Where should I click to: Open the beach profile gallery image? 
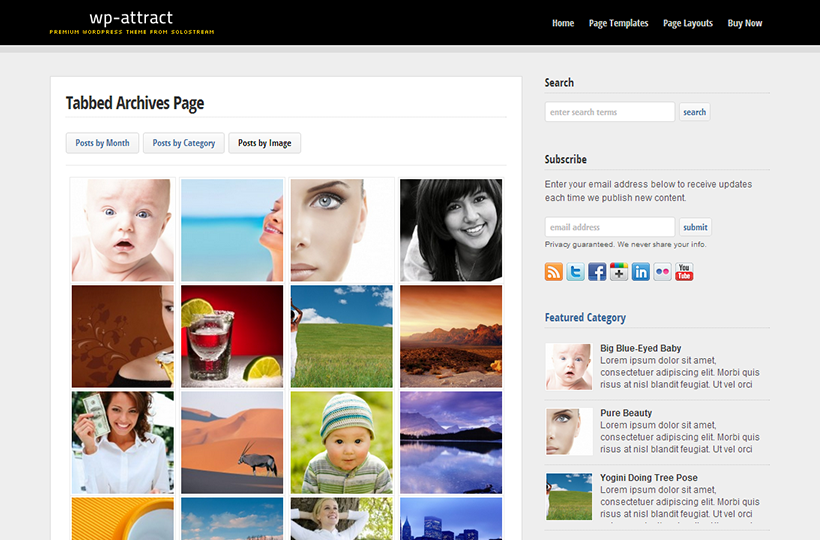(232, 230)
